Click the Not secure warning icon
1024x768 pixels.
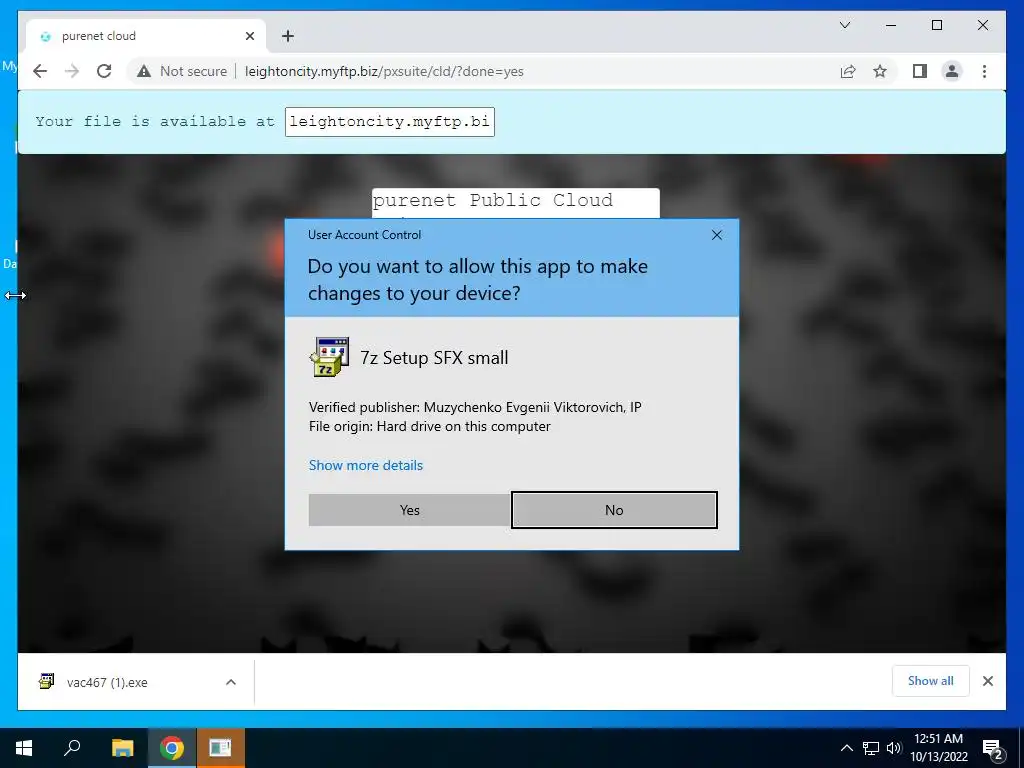point(144,71)
